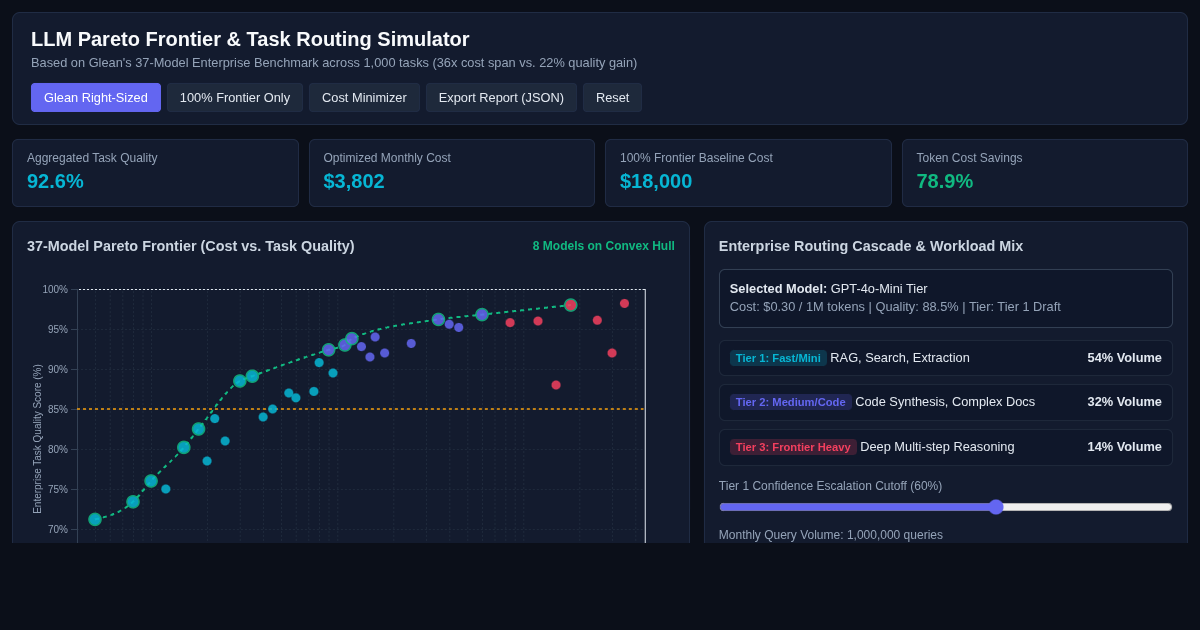Click the 37-Model Pareto Frontier chart title
The height and width of the screenshot is (630, 1200).
point(191,246)
